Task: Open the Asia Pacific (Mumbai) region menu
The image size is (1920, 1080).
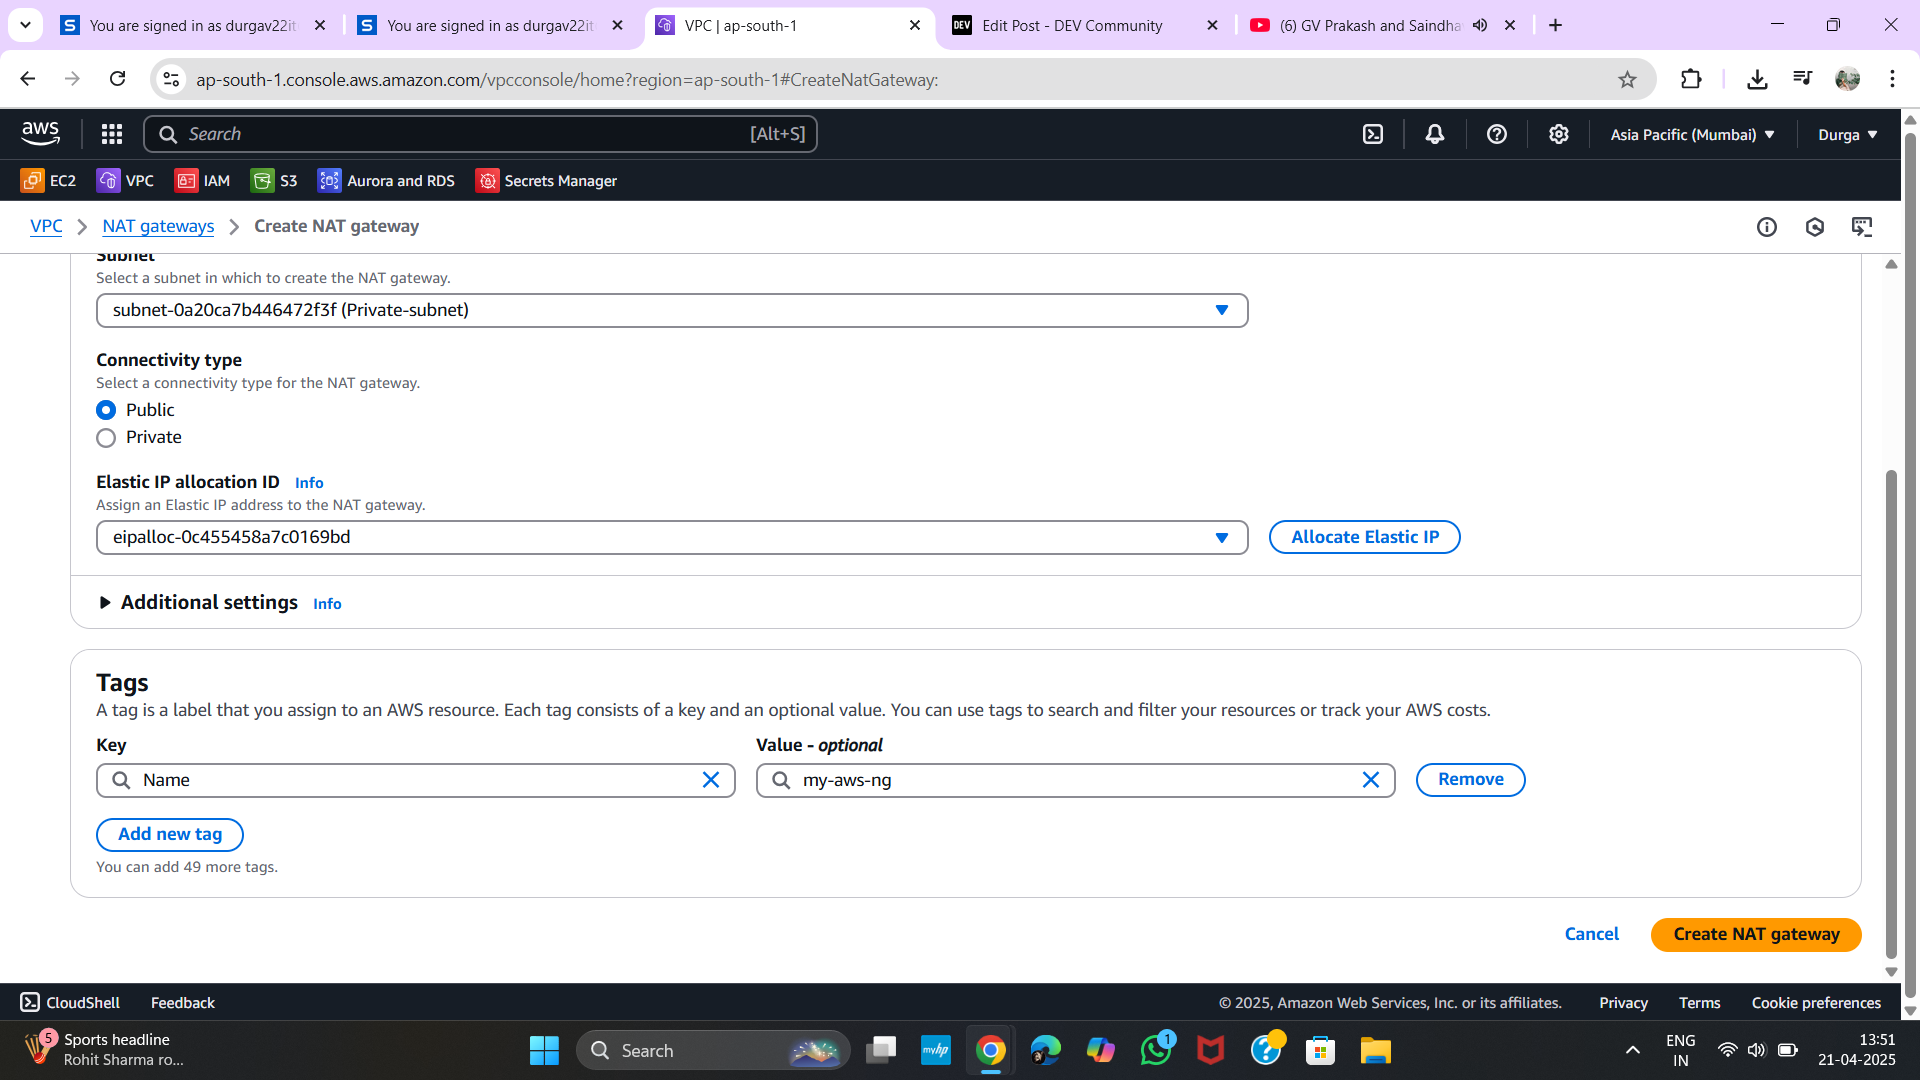Action: [1692, 134]
